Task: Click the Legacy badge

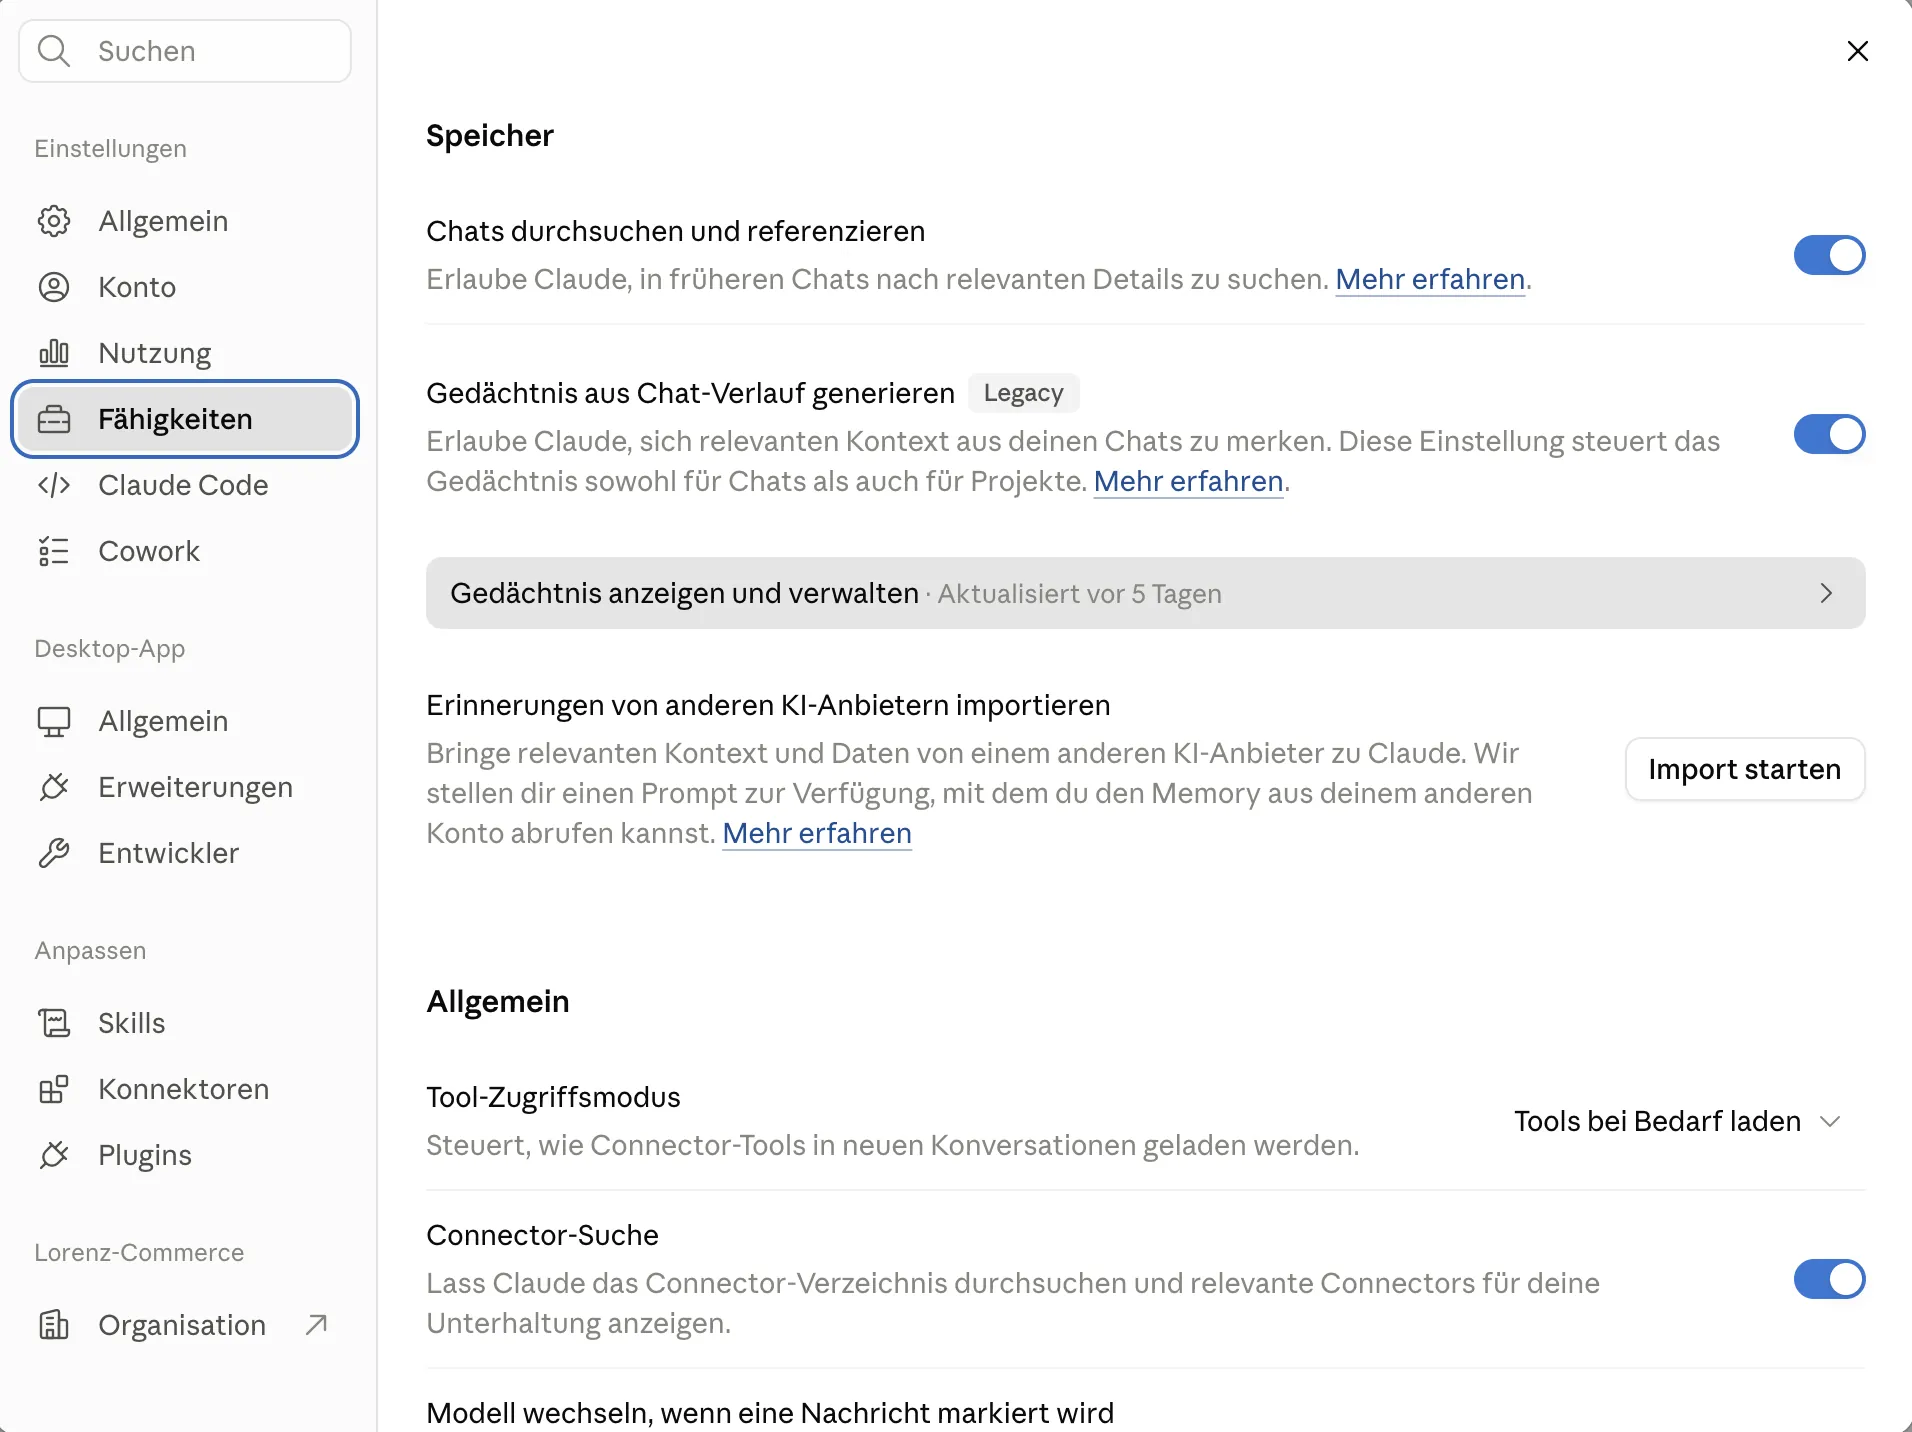Action: click(1023, 393)
